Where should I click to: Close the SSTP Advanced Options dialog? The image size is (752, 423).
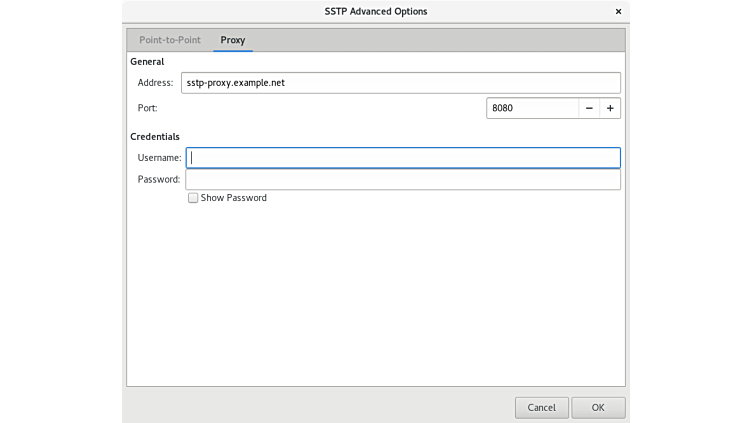click(x=618, y=11)
